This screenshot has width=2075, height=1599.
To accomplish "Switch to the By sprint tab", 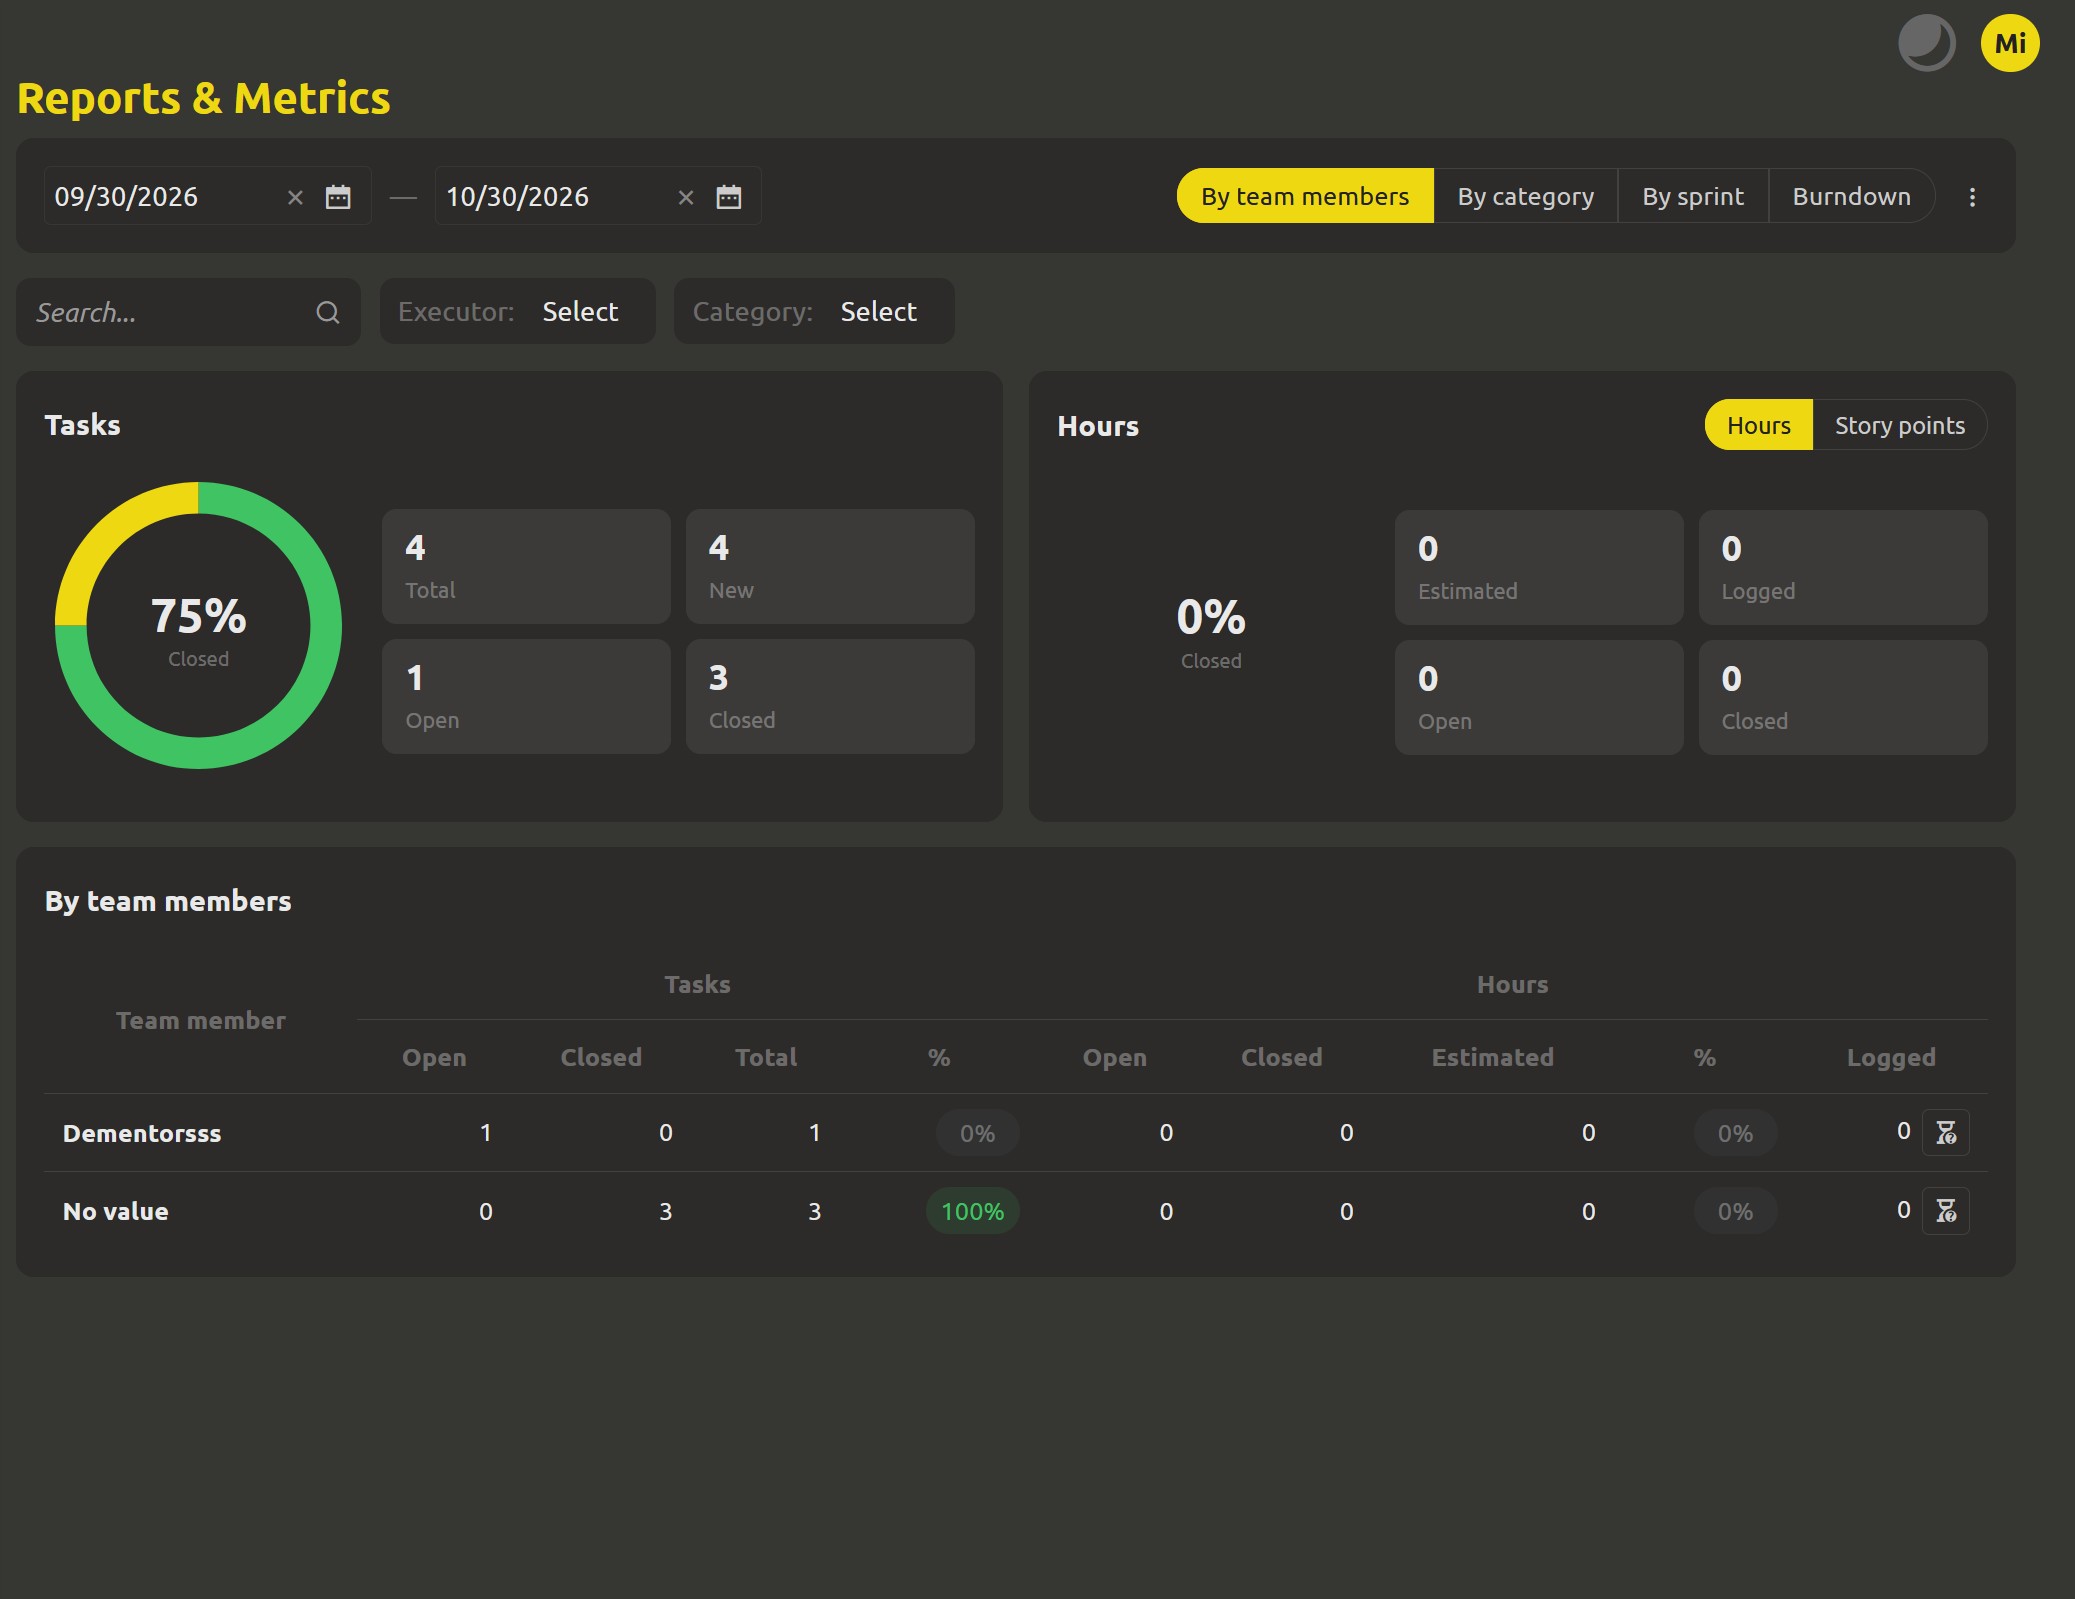I will pyautogui.click(x=1693, y=196).
